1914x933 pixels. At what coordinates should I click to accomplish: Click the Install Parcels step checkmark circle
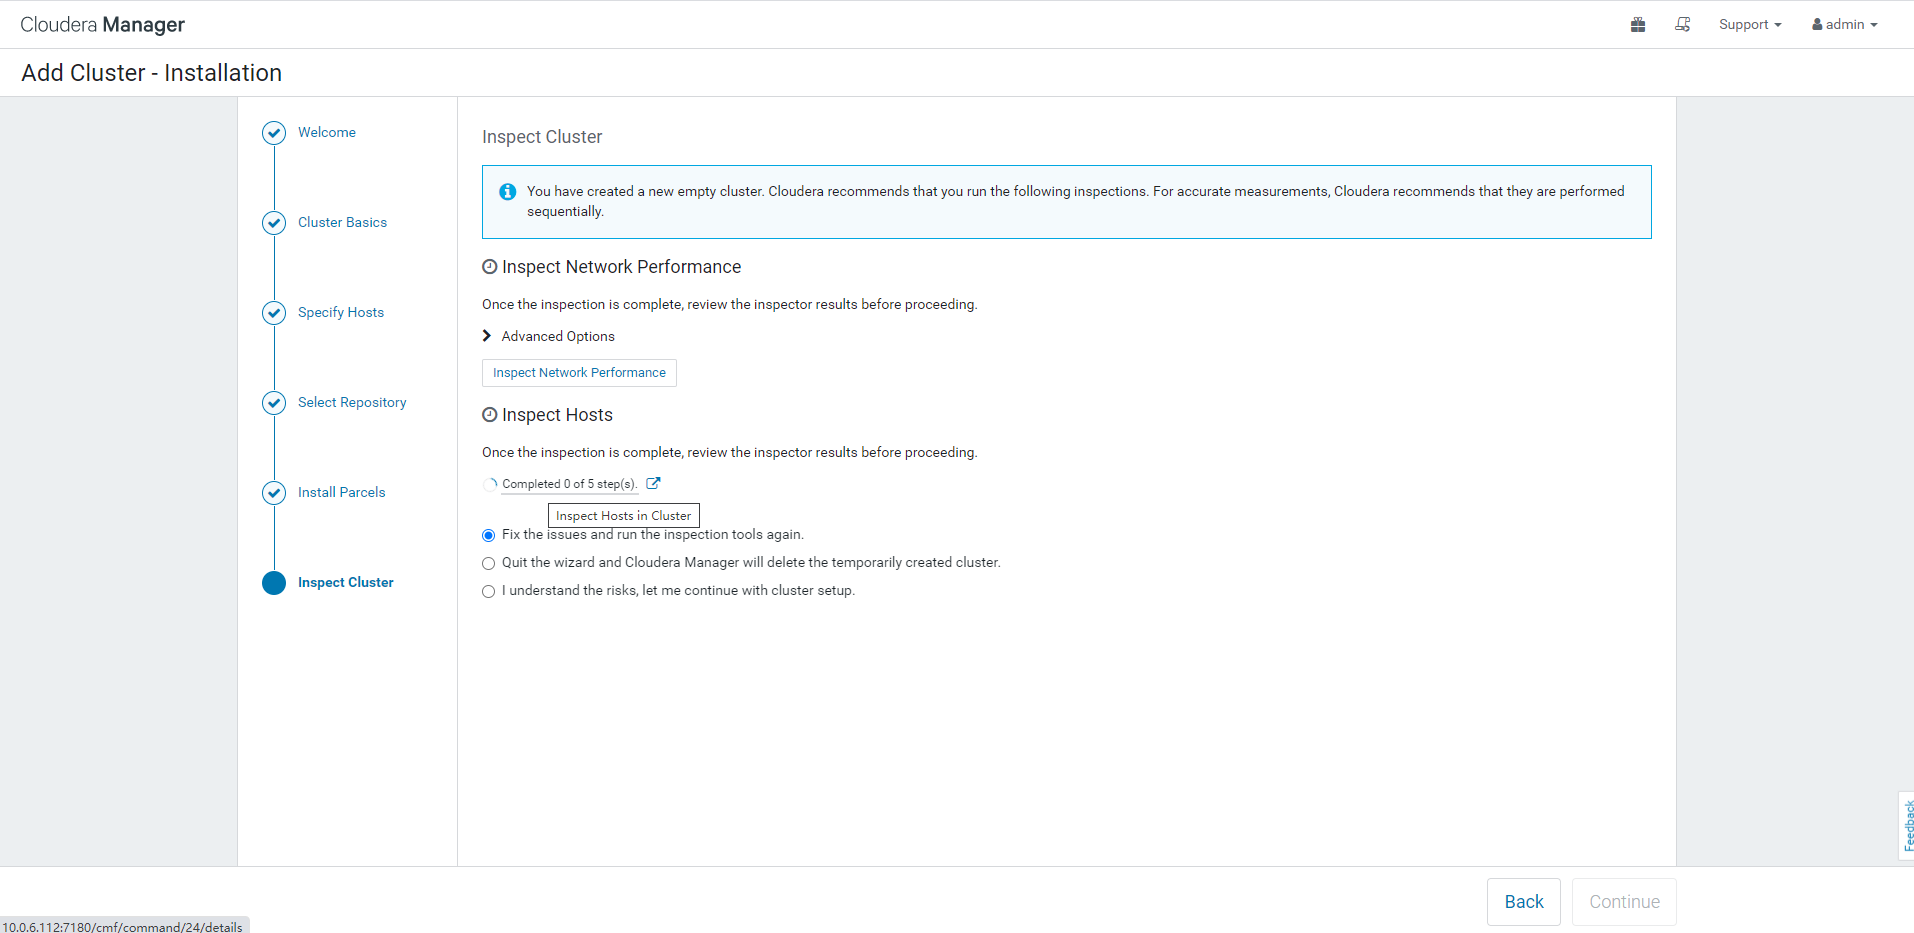(x=274, y=493)
